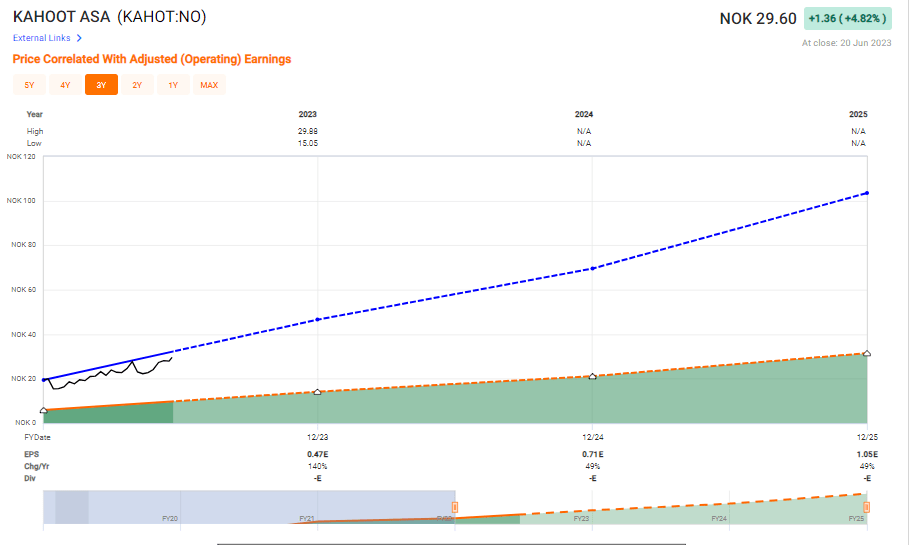
Task: Click the 2023 high value 29.88
Action: (308, 131)
